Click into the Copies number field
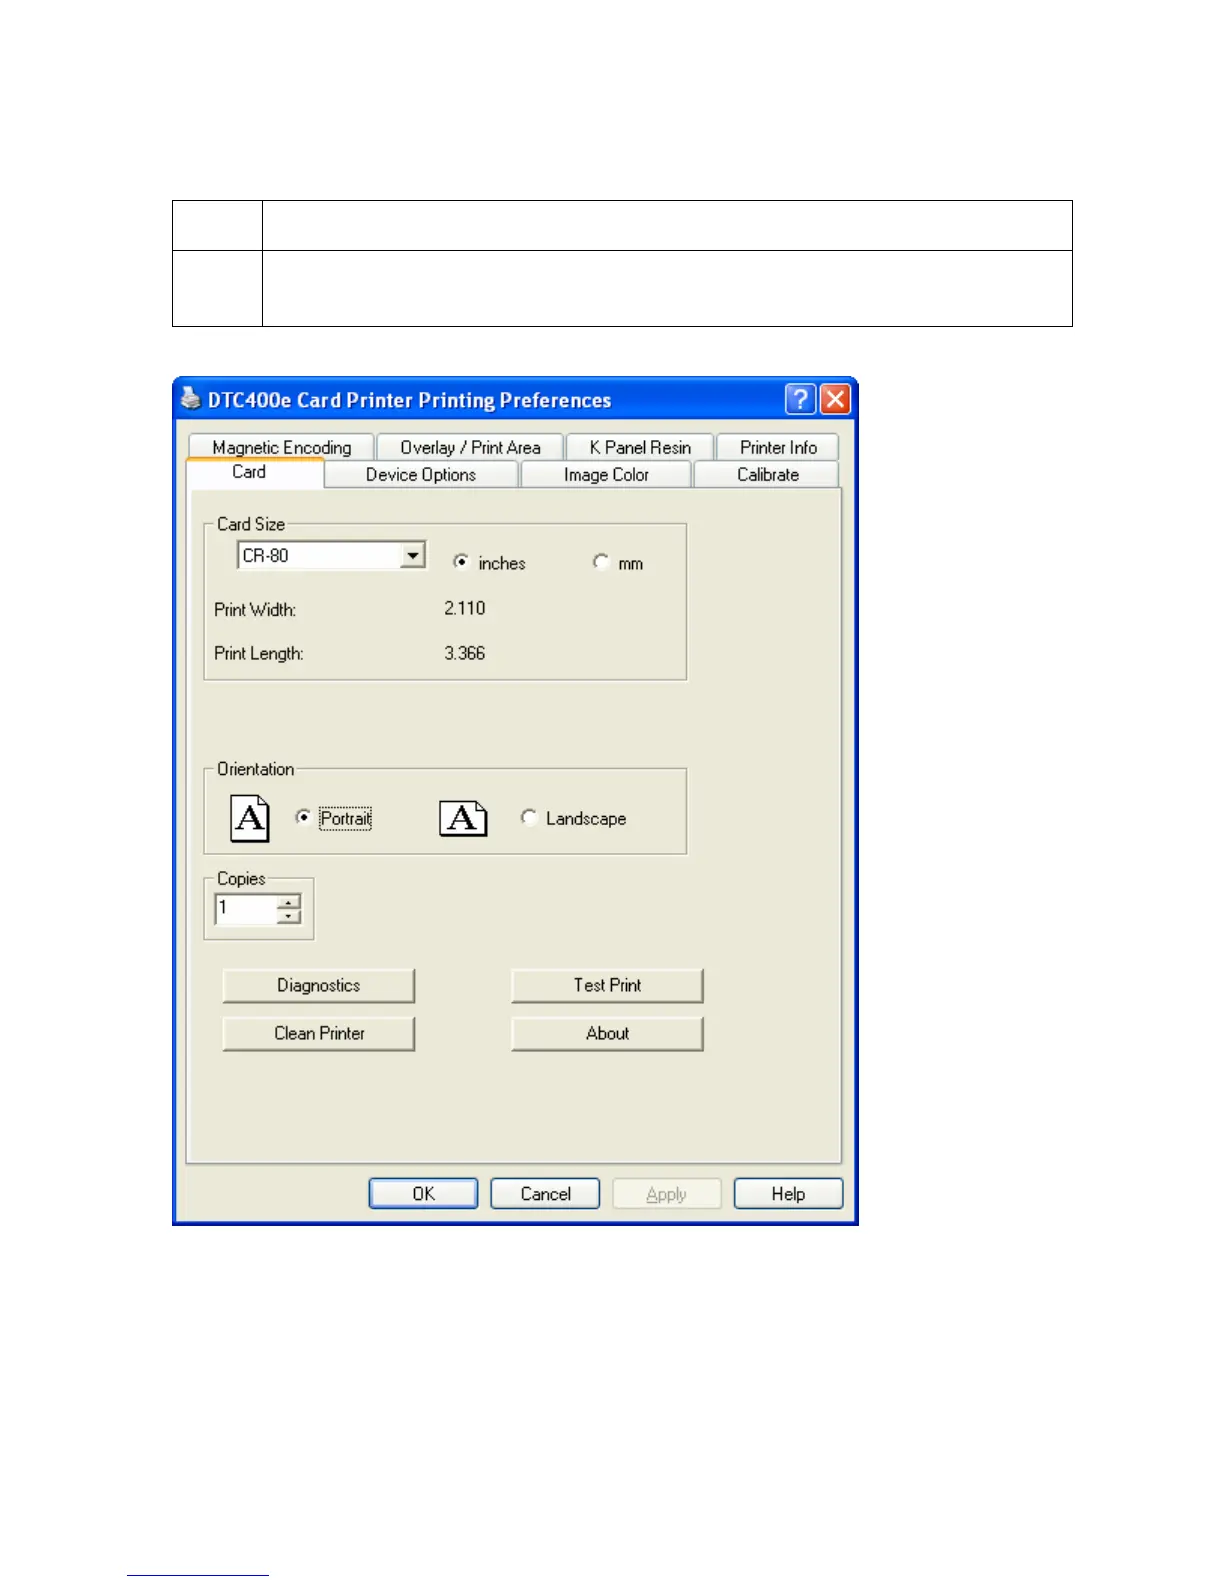Screen dimensions: 1224x1584 point(246,909)
